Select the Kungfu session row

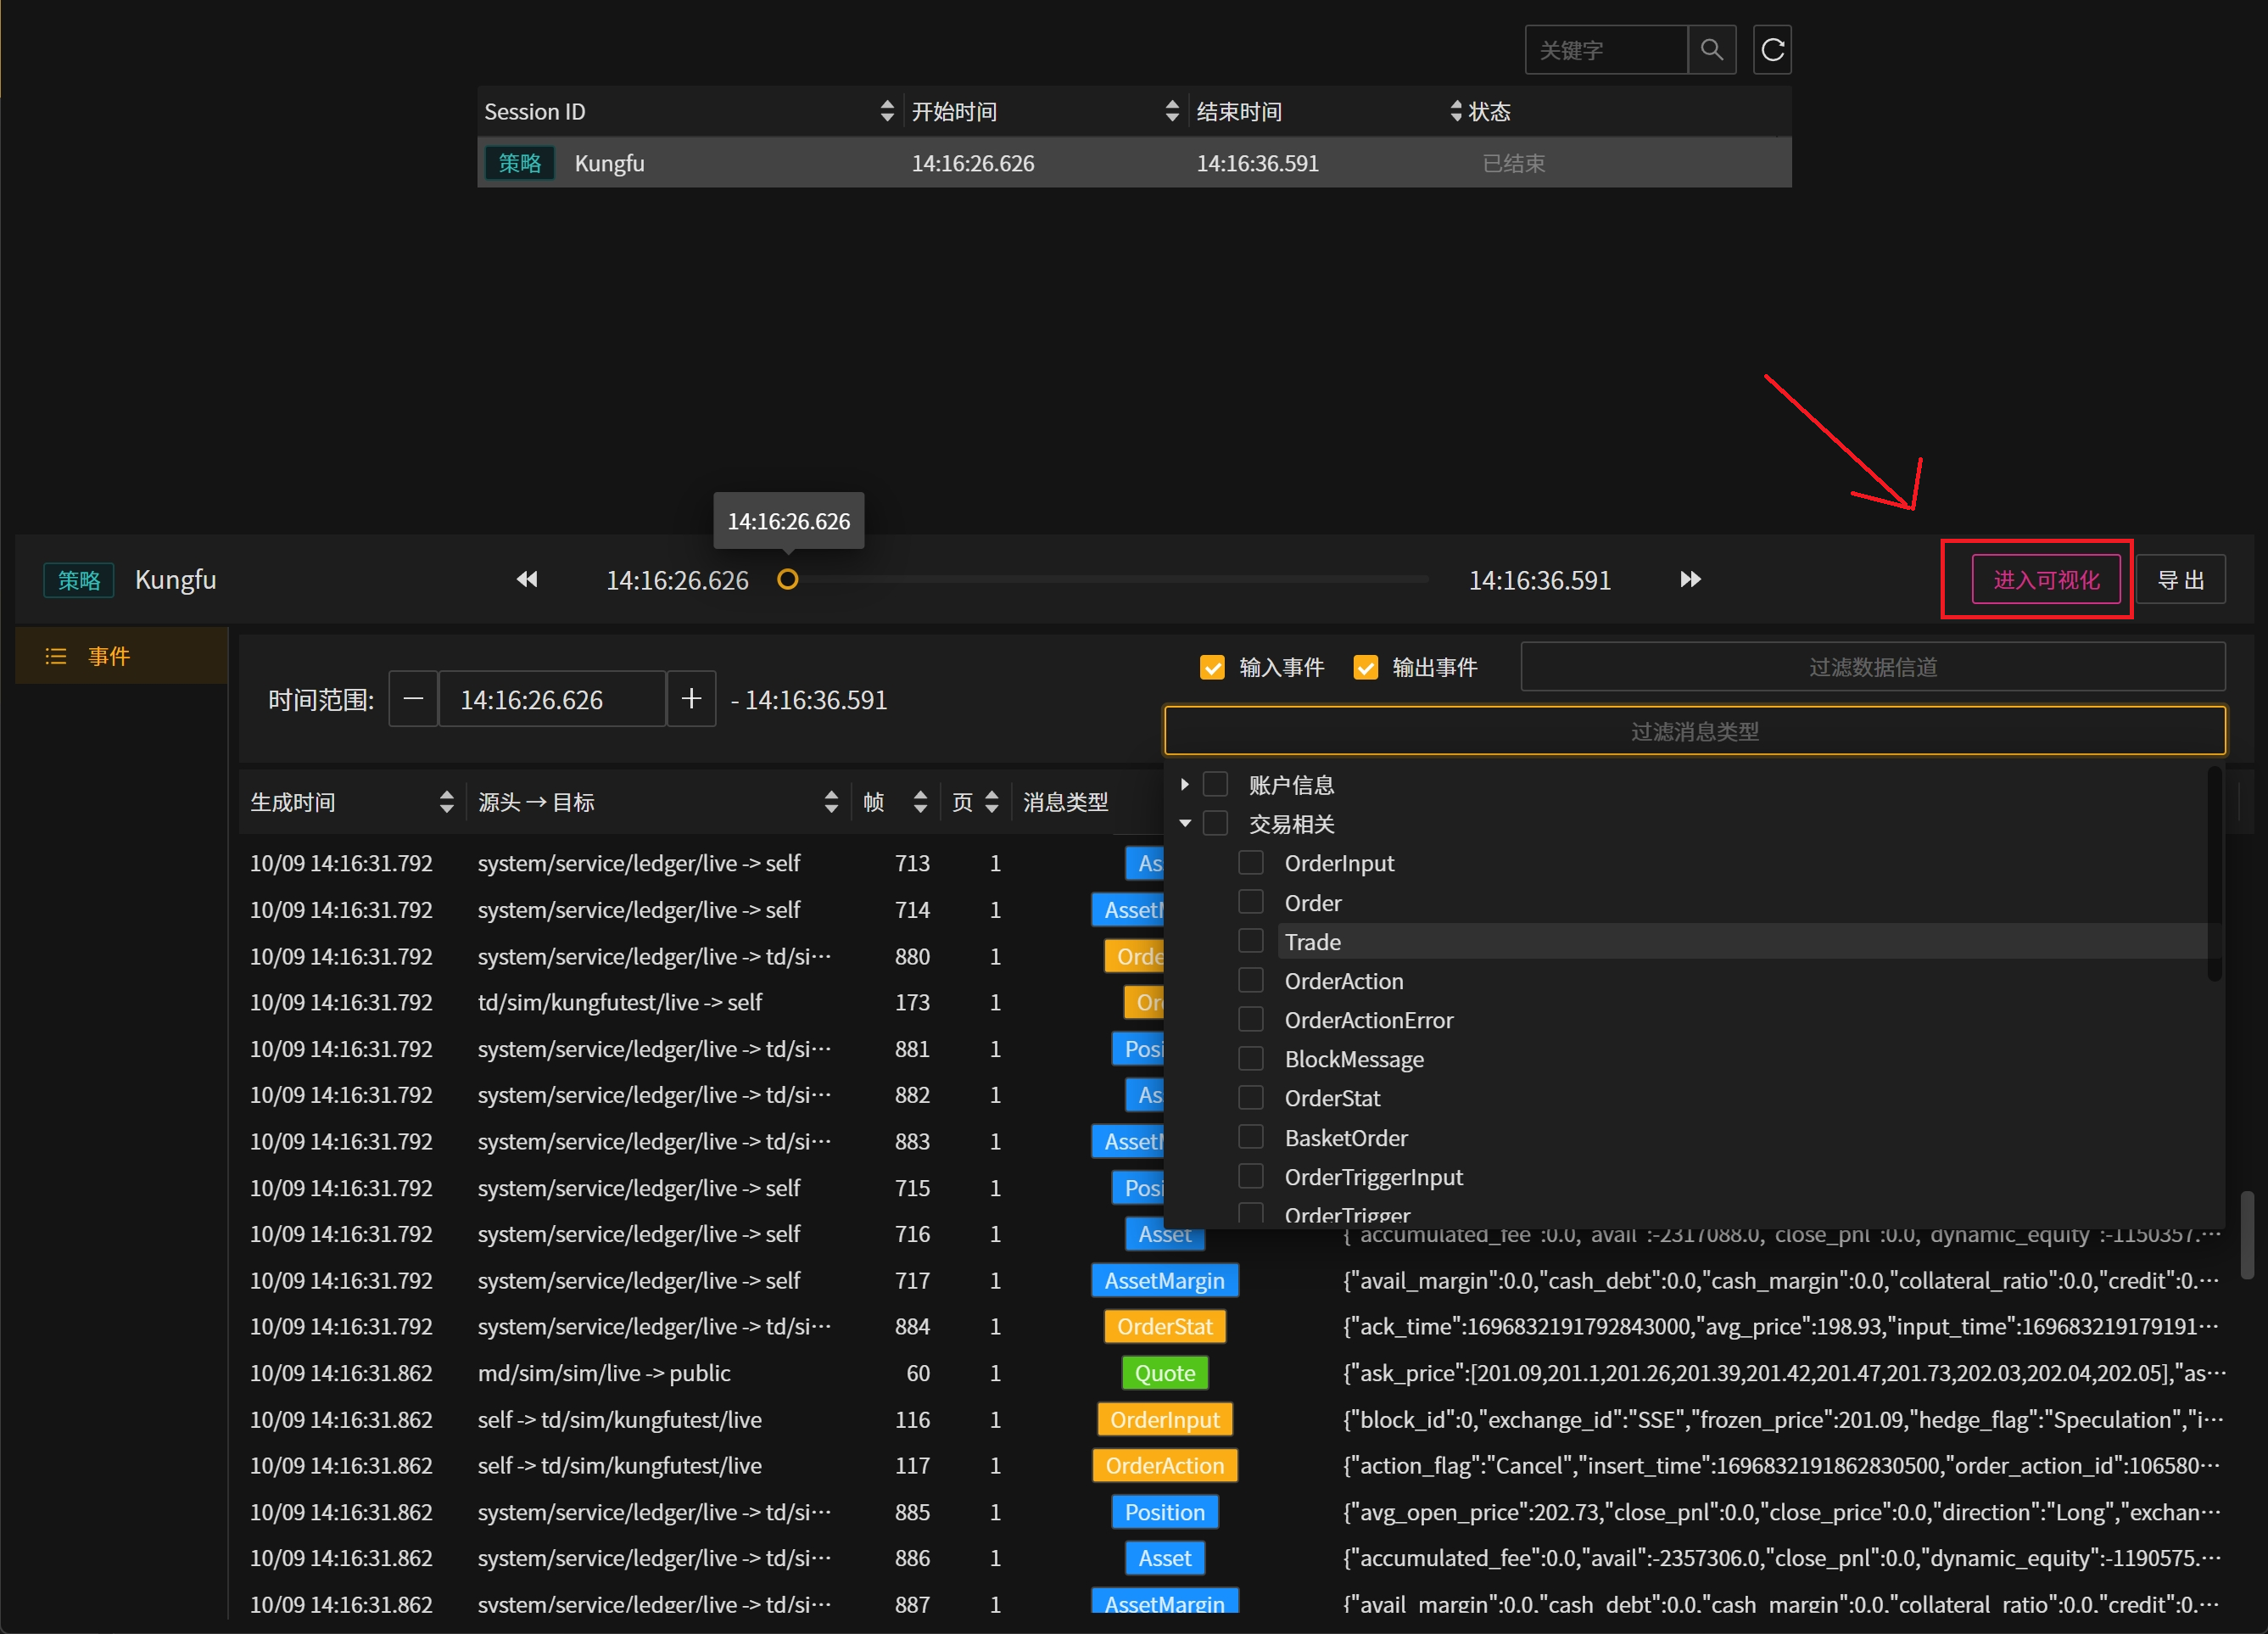pyautogui.click(x=1134, y=163)
